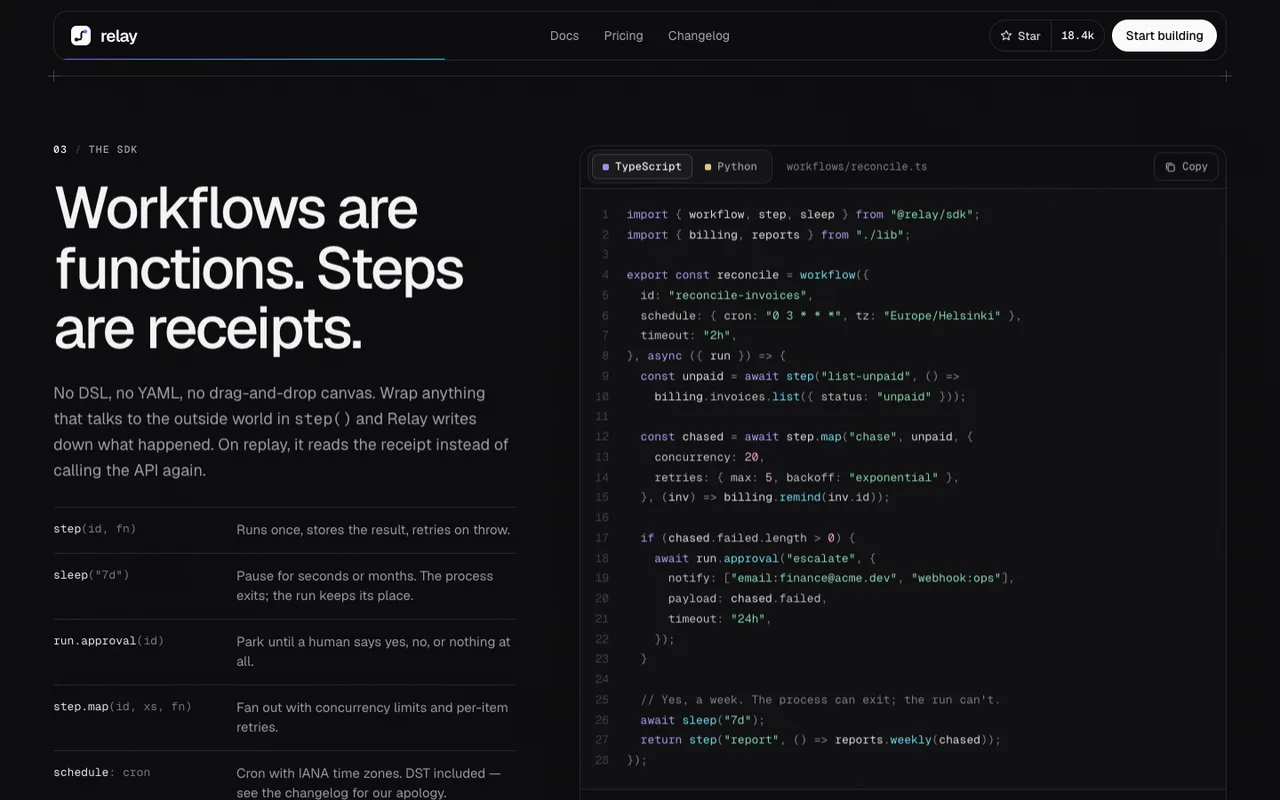Click the step.map(id, xs, fn) label
The width and height of the screenshot is (1280, 800).
(123, 707)
